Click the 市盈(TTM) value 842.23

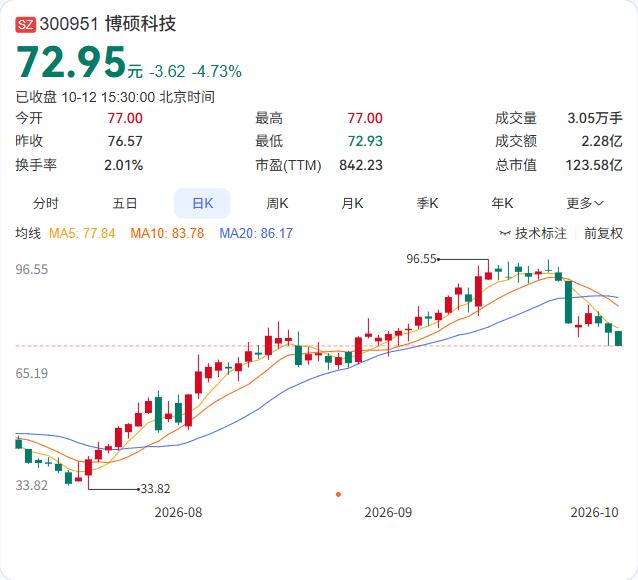click(x=361, y=165)
